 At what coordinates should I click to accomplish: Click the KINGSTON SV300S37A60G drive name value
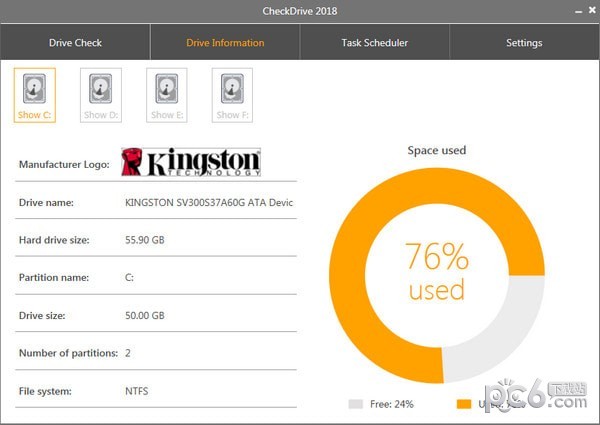[208, 202]
